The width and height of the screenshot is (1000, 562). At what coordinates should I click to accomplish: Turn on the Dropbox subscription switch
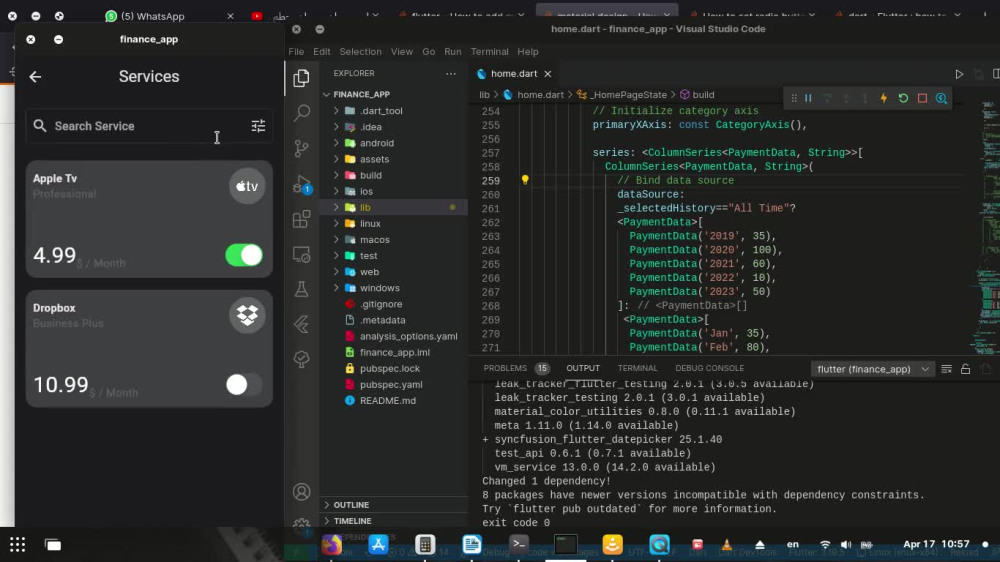[x=244, y=385]
